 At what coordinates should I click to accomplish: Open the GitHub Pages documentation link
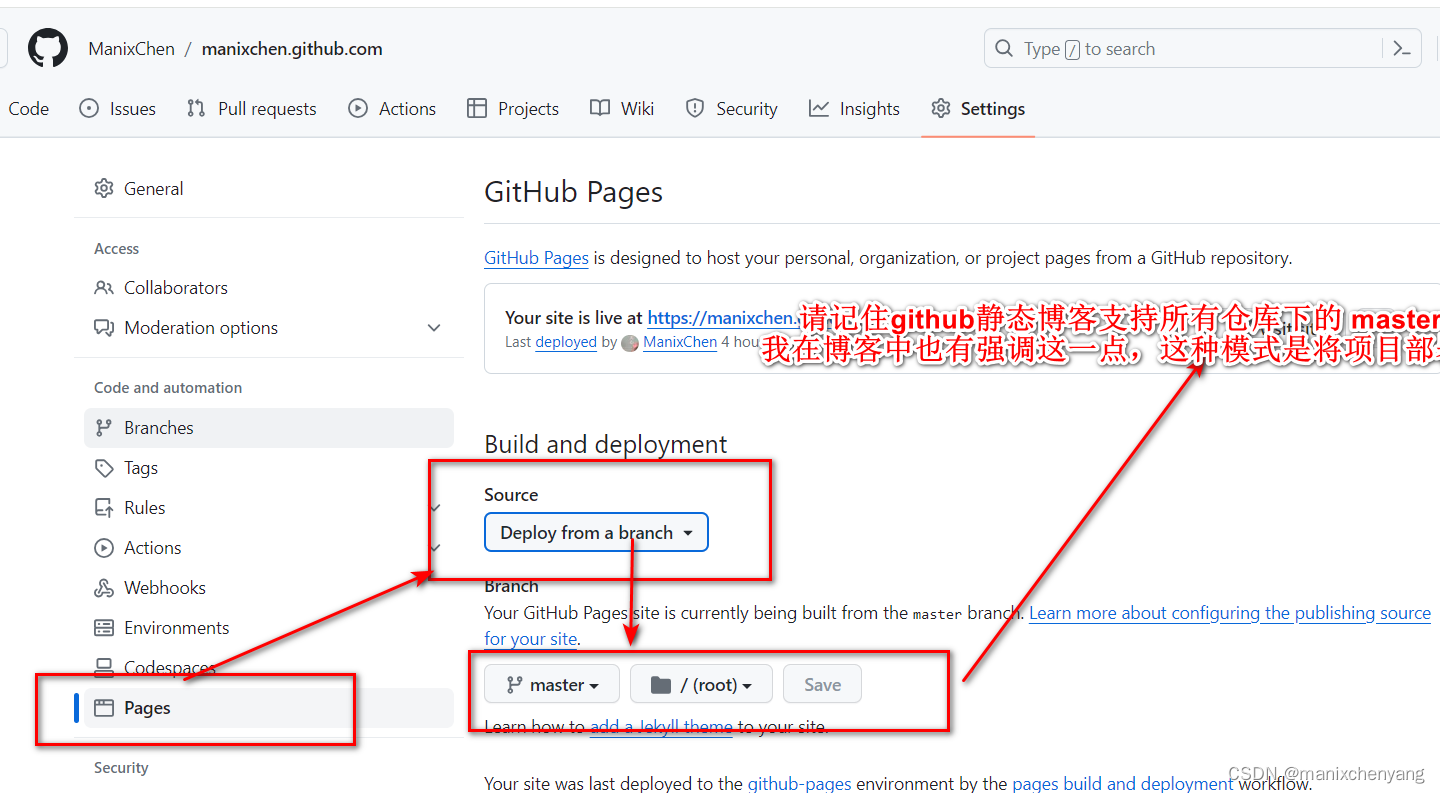point(536,258)
